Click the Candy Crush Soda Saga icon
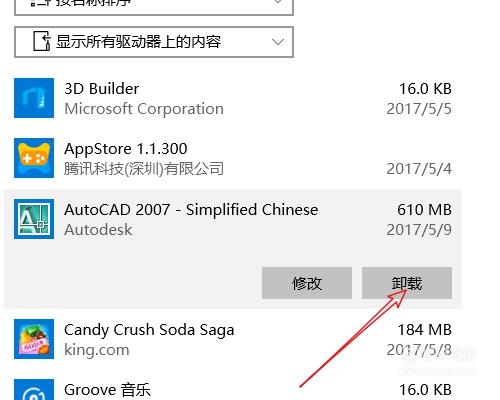 34,339
